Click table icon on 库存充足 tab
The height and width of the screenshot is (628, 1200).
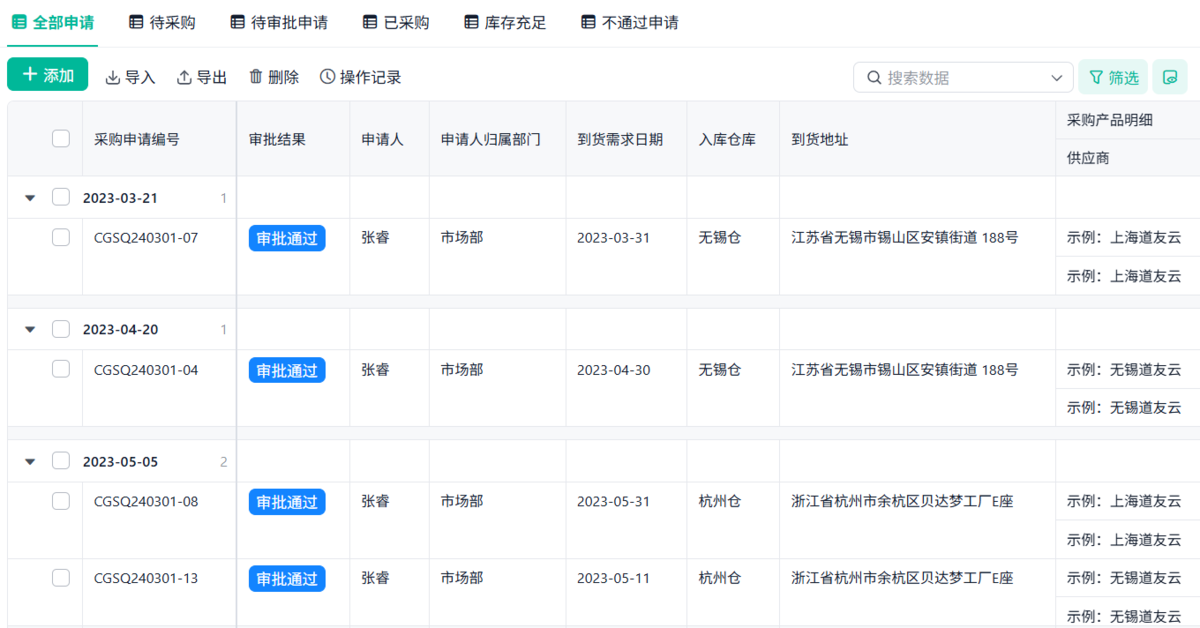click(x=472, y=22)
